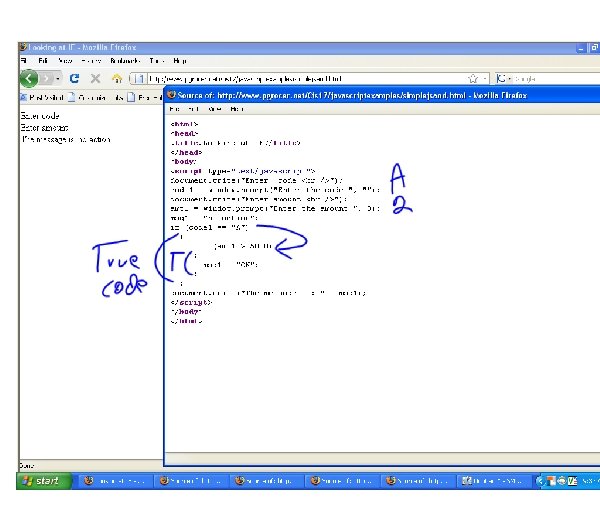Screen dimensions: 600x512
Task: Click the grey Forward arrow button
Action: [x=46, y=78]
